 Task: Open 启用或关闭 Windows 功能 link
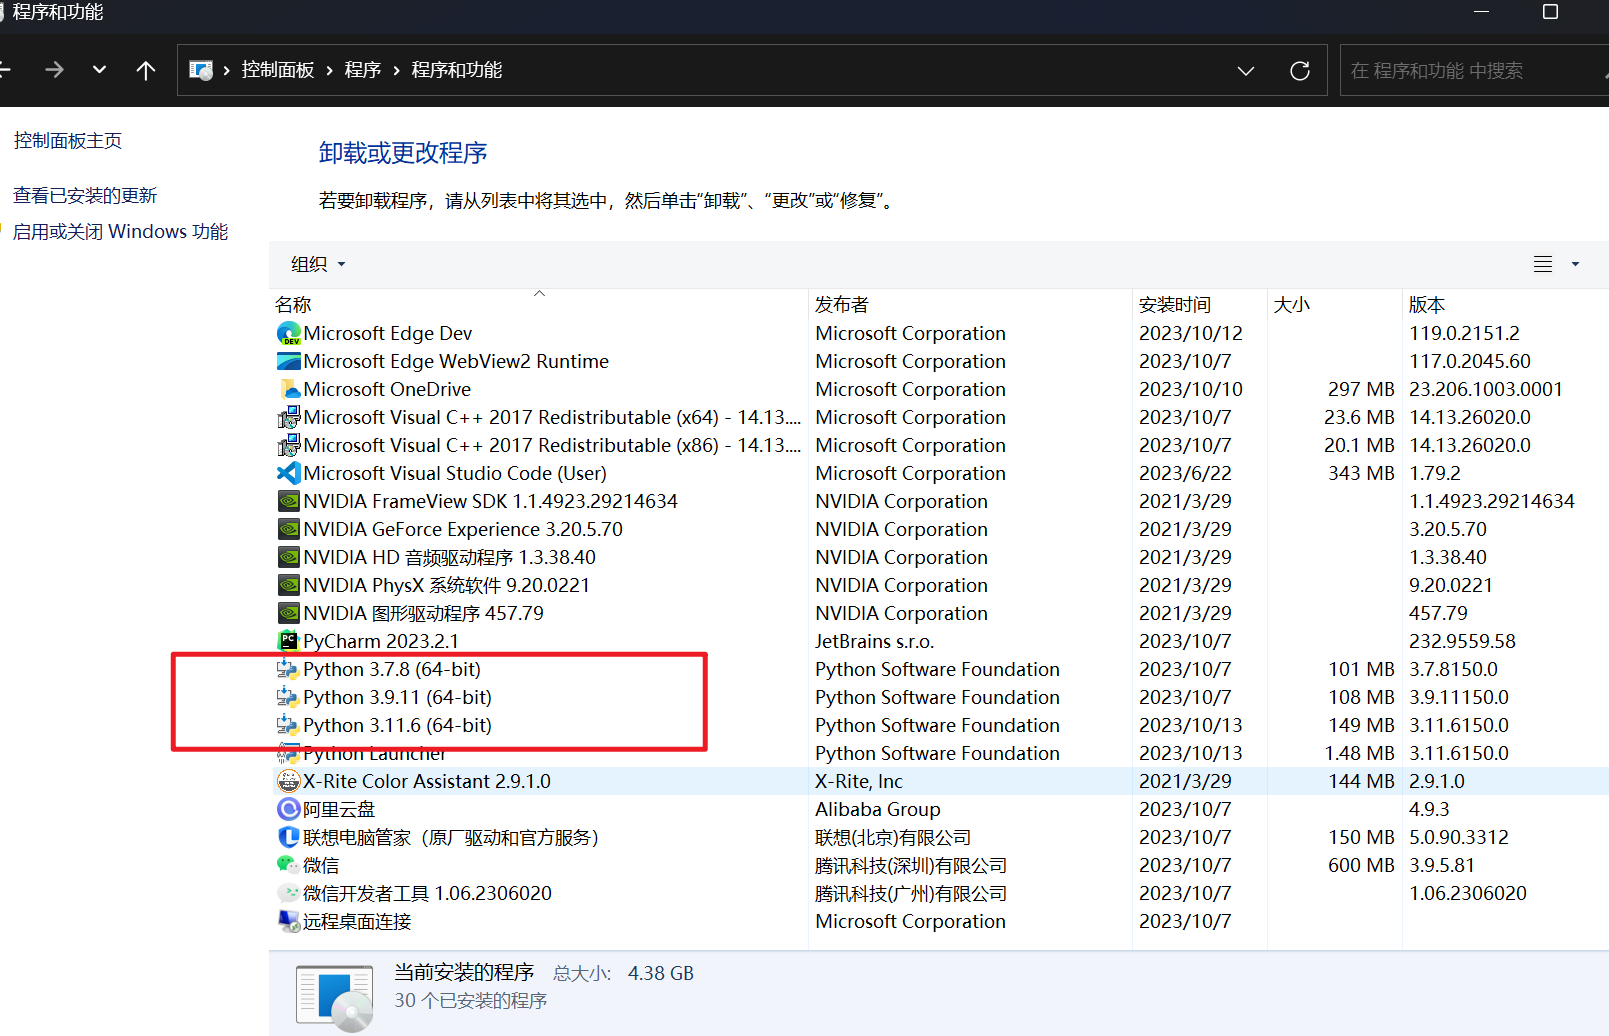120,232
